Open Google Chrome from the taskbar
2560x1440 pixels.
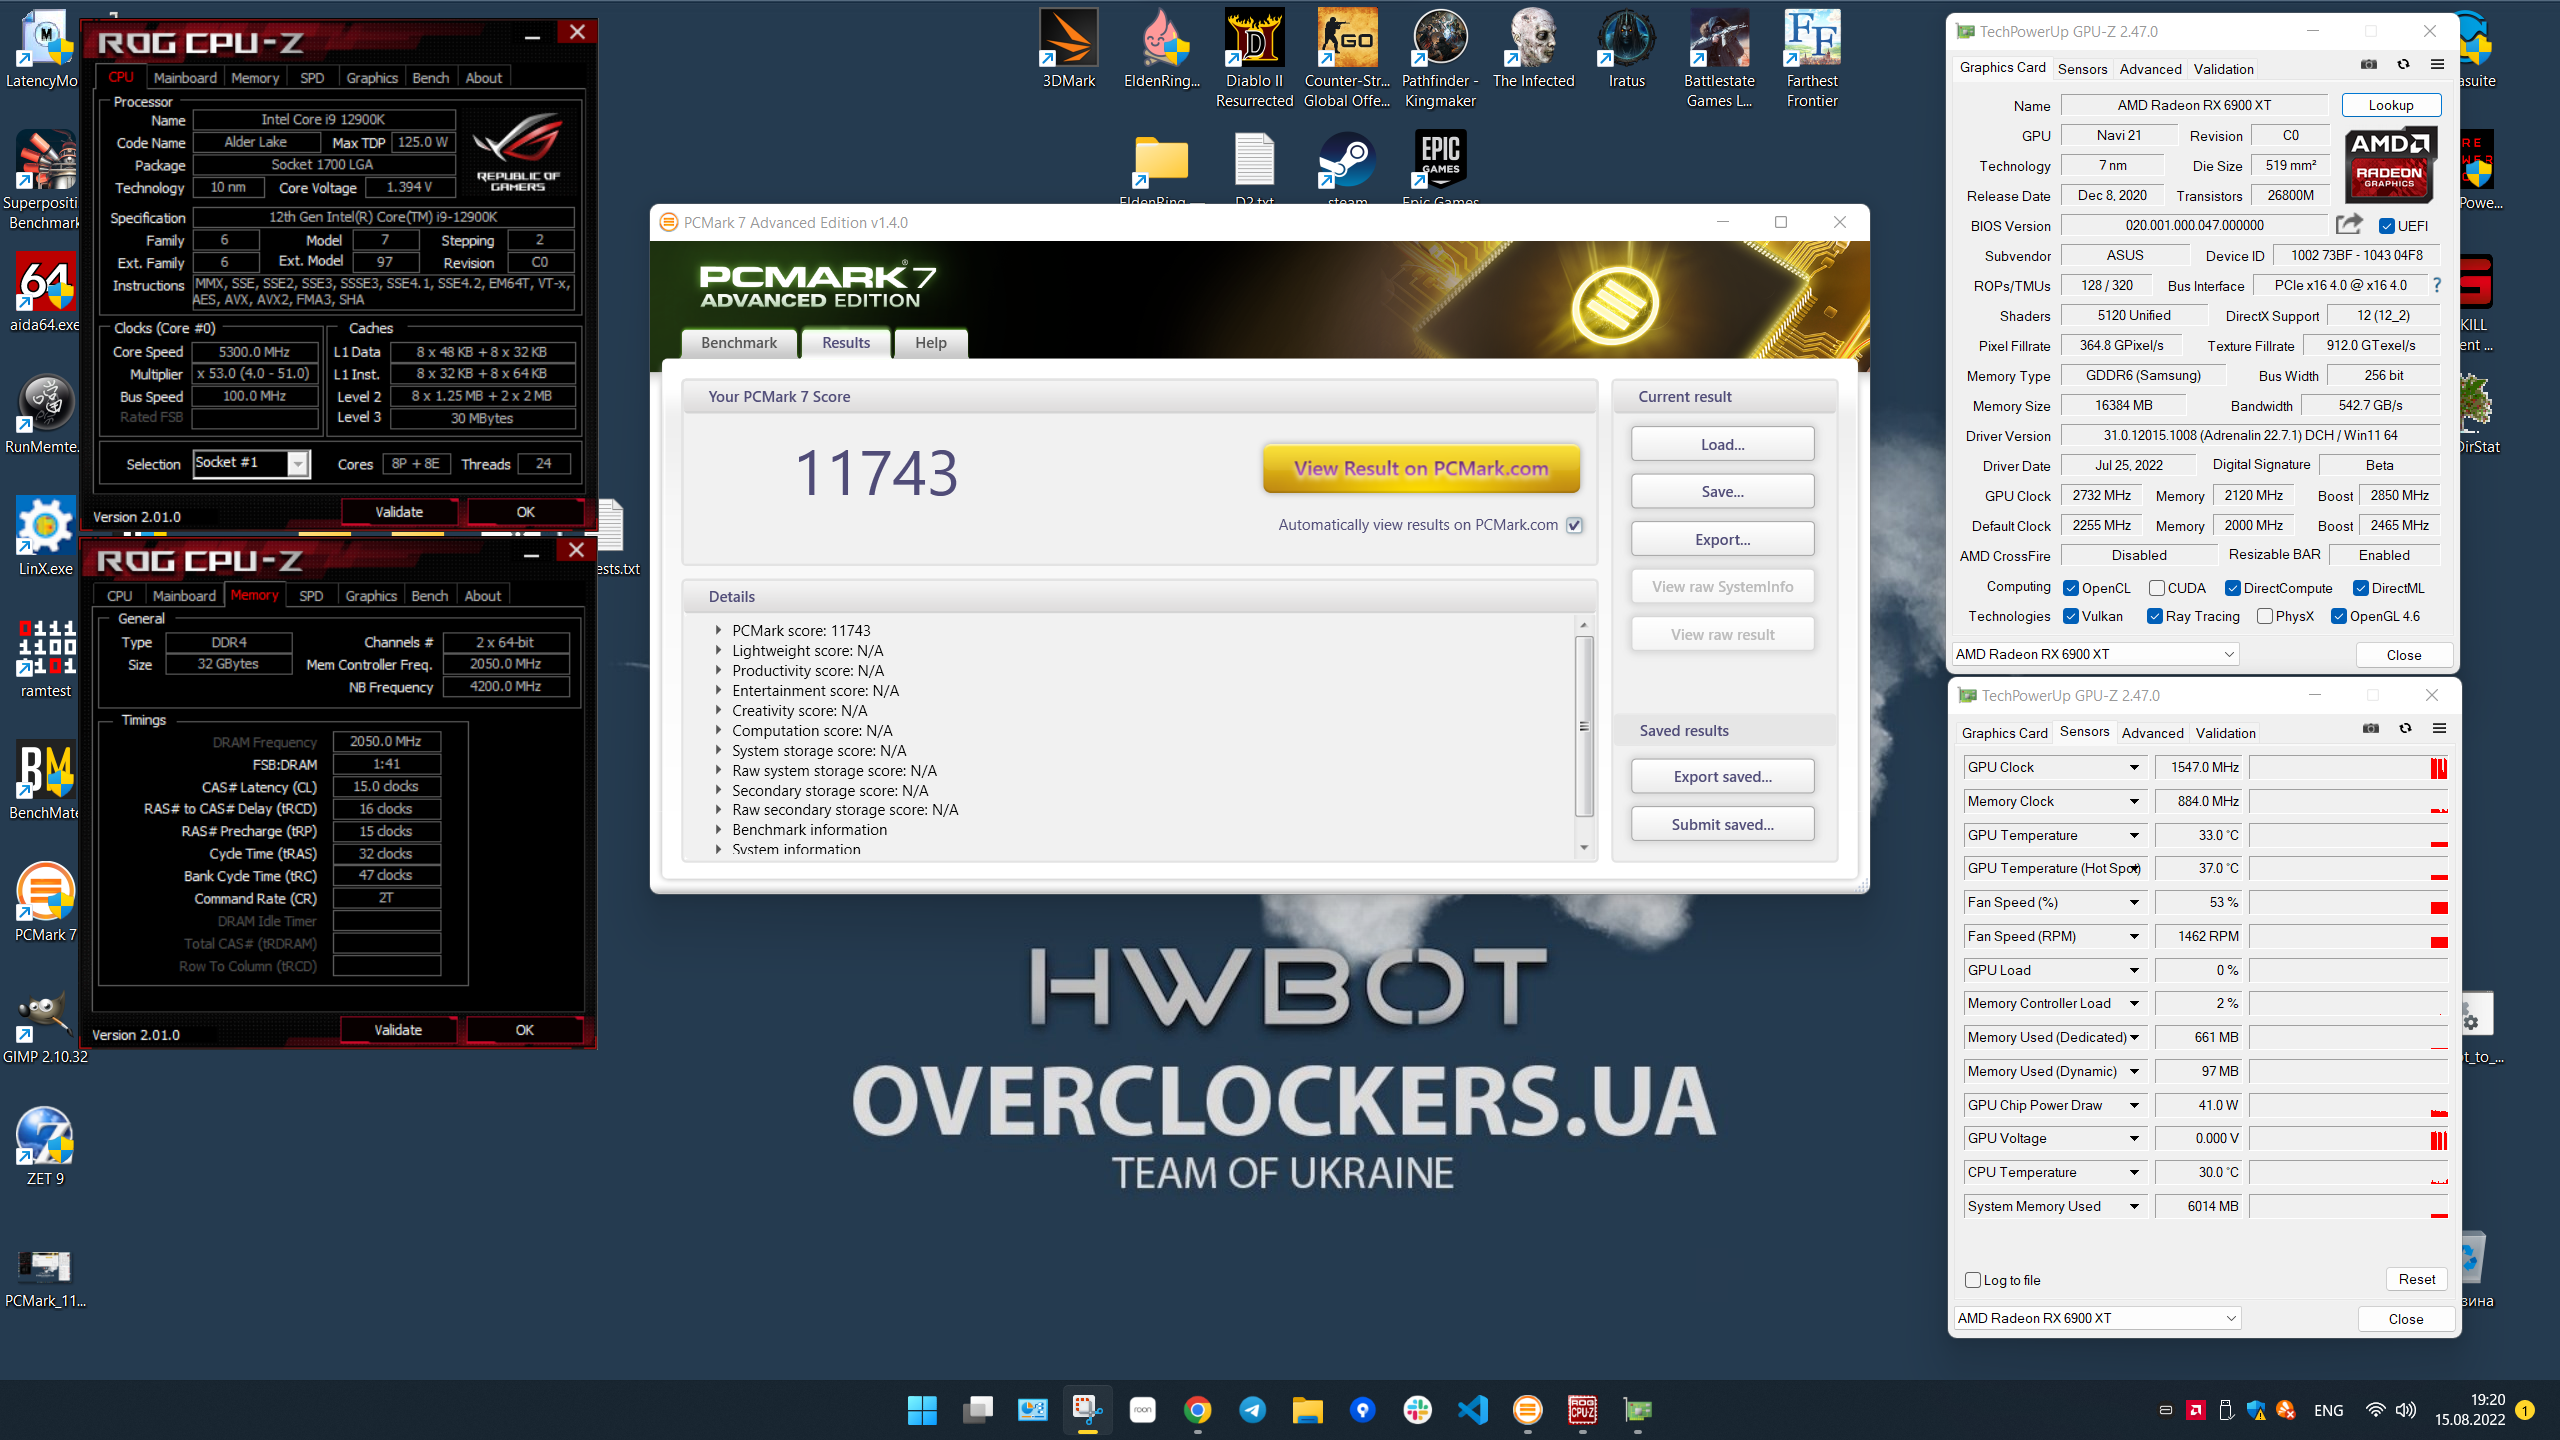click(1197, 1411)
